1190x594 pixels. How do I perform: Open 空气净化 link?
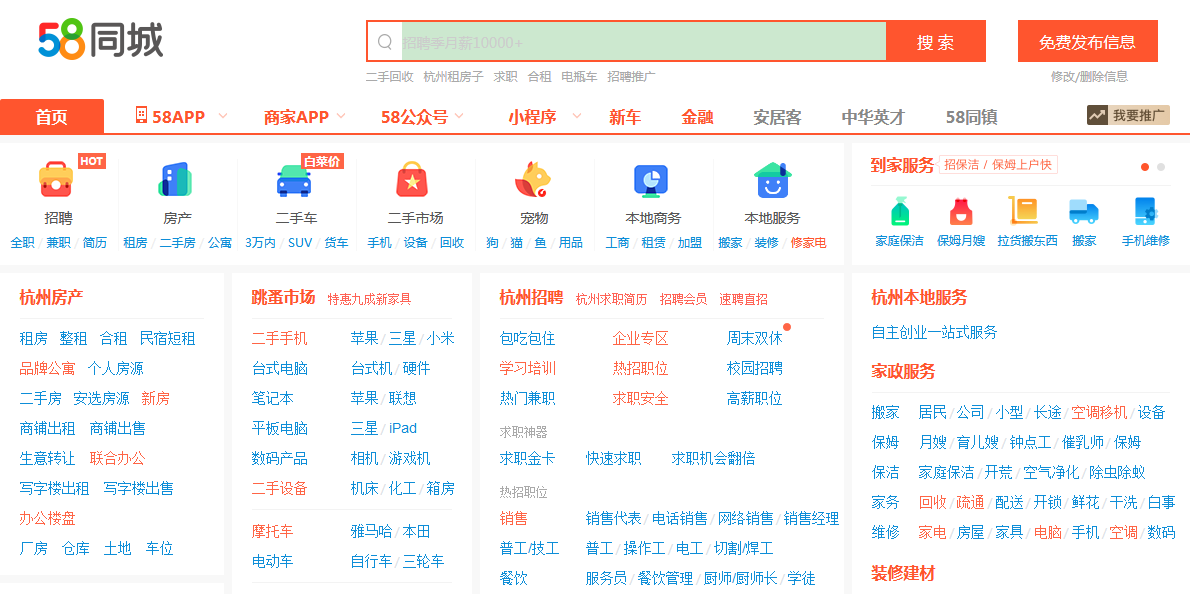[x=1051, y=473]
